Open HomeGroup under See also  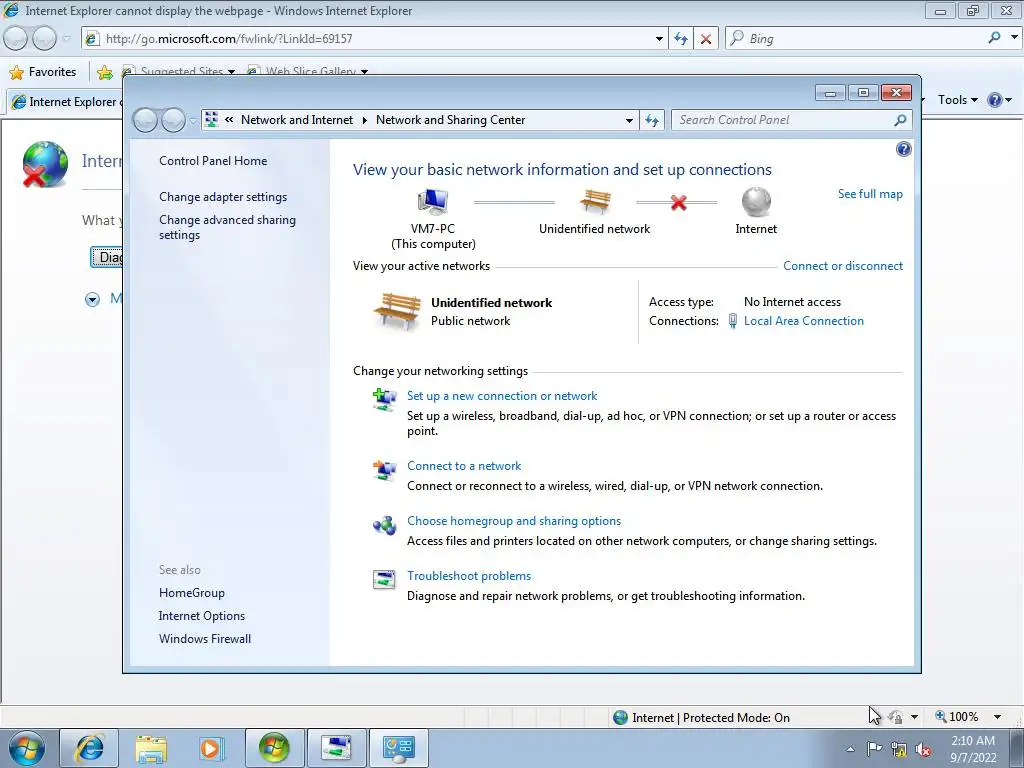pyautogui.click(x=191, y=593)
